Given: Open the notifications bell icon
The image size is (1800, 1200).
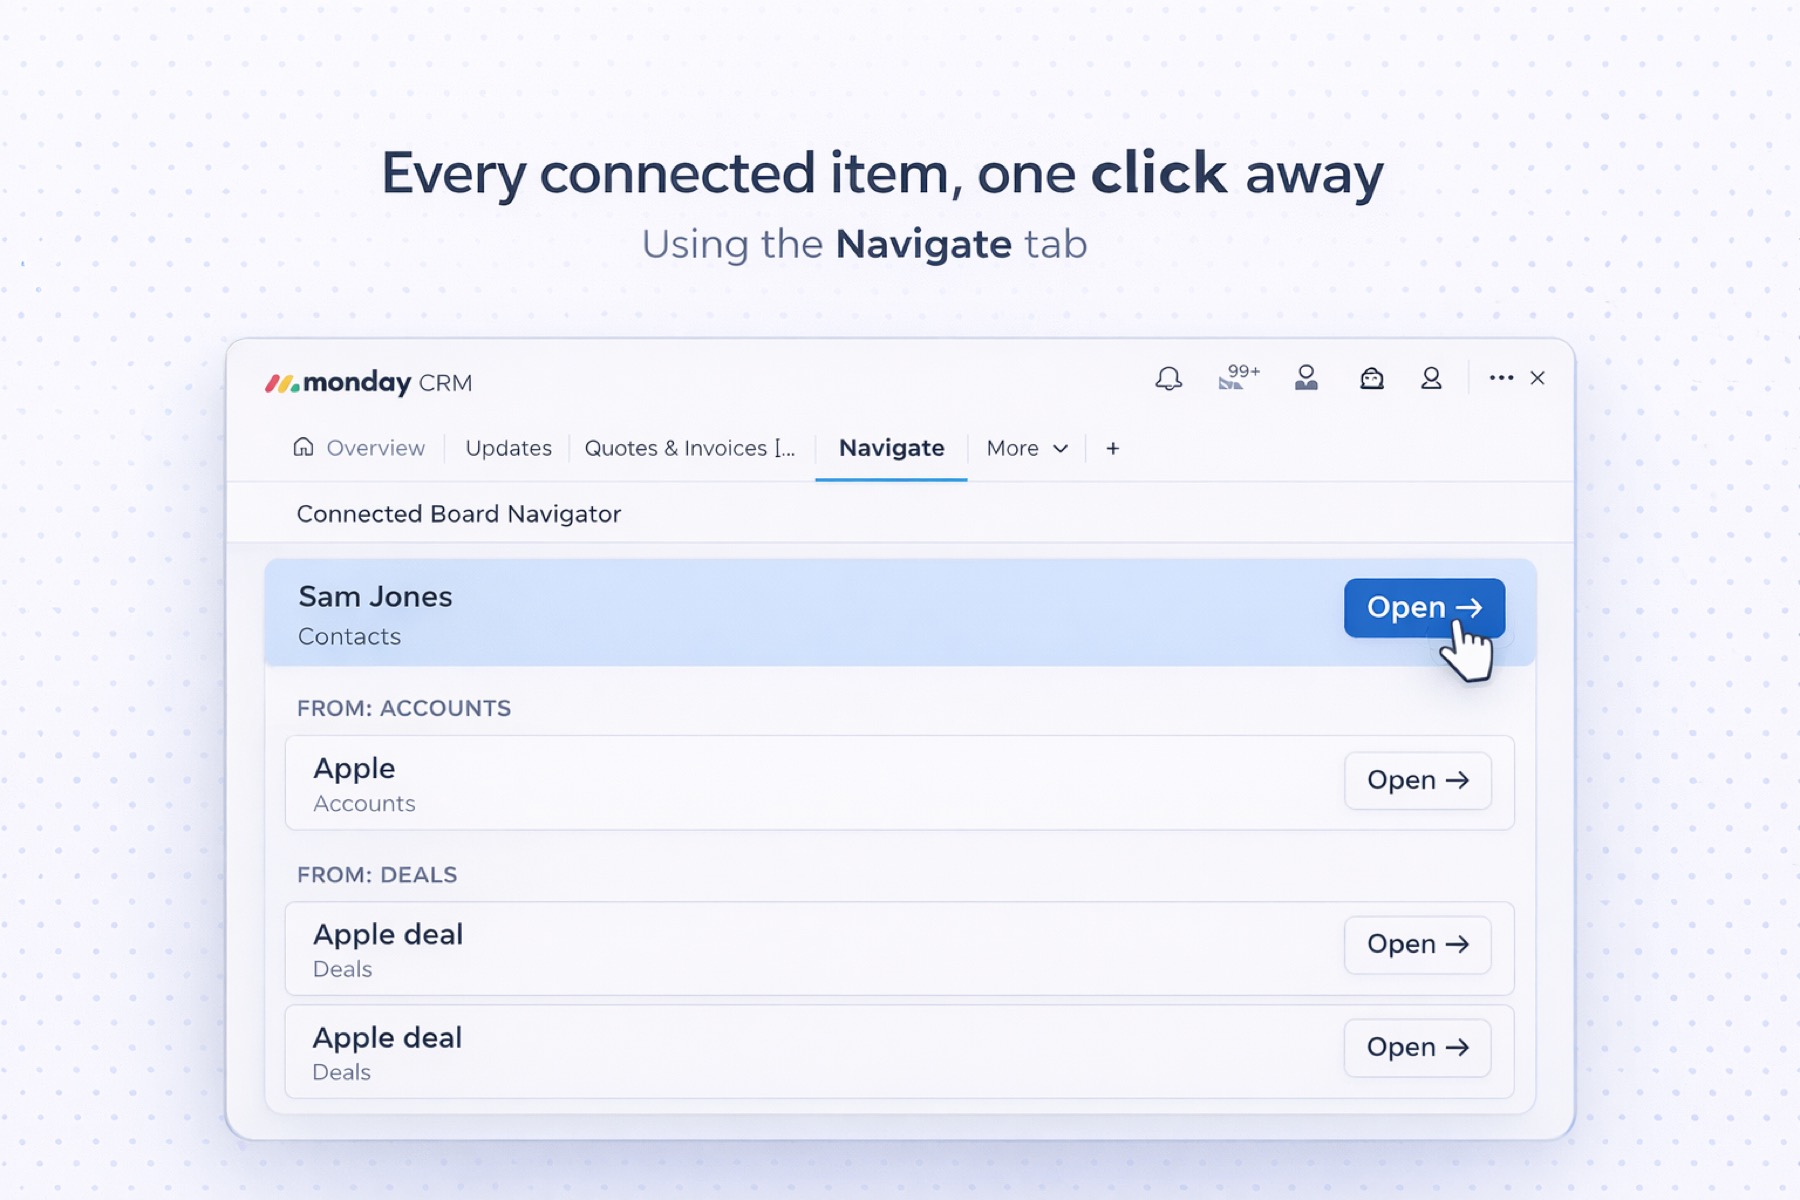Looking at the screenshot, I should [1168, 378].
